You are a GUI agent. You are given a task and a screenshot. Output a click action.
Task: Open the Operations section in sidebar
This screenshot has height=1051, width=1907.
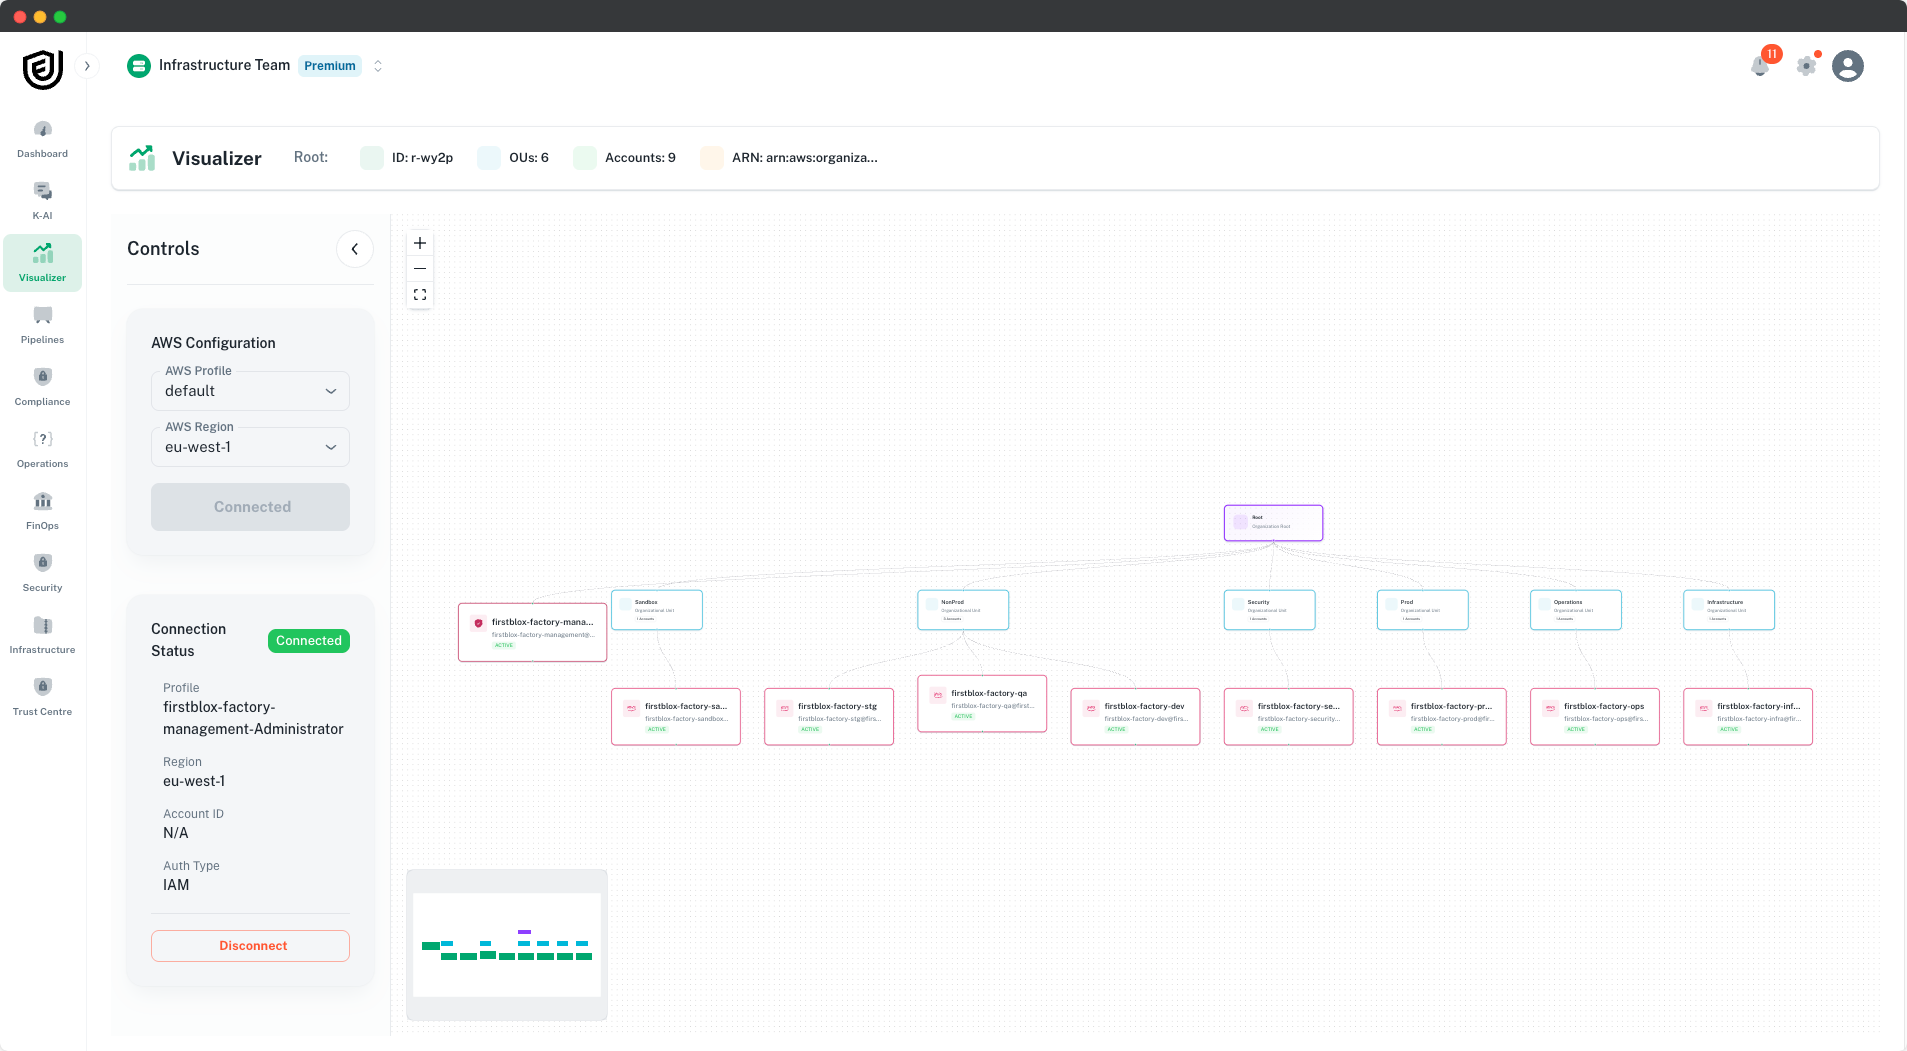pos(42,448)
